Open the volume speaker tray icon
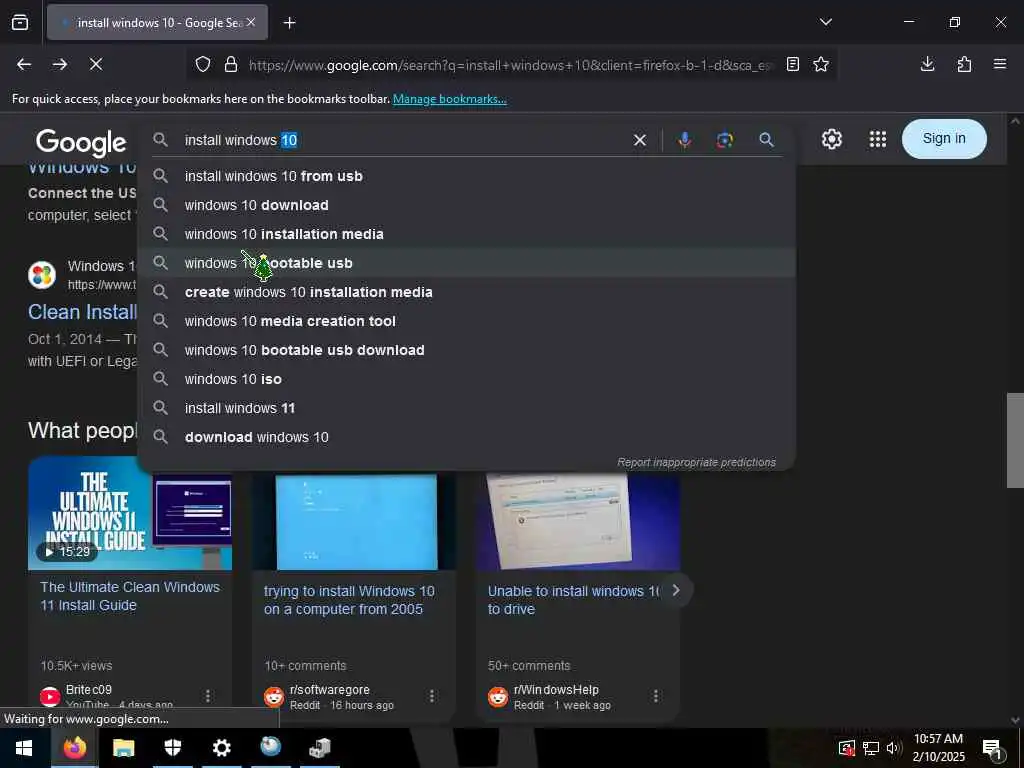This screenshot has height=768, width=1024. 893,748
